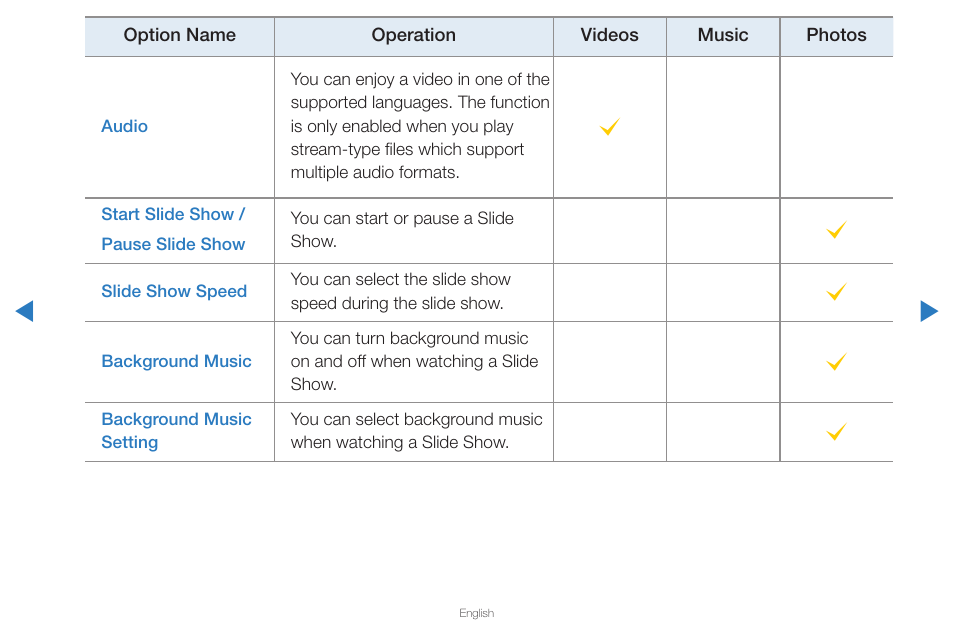Click Photos checkmark for Slide Show Speed

point(837,292)
